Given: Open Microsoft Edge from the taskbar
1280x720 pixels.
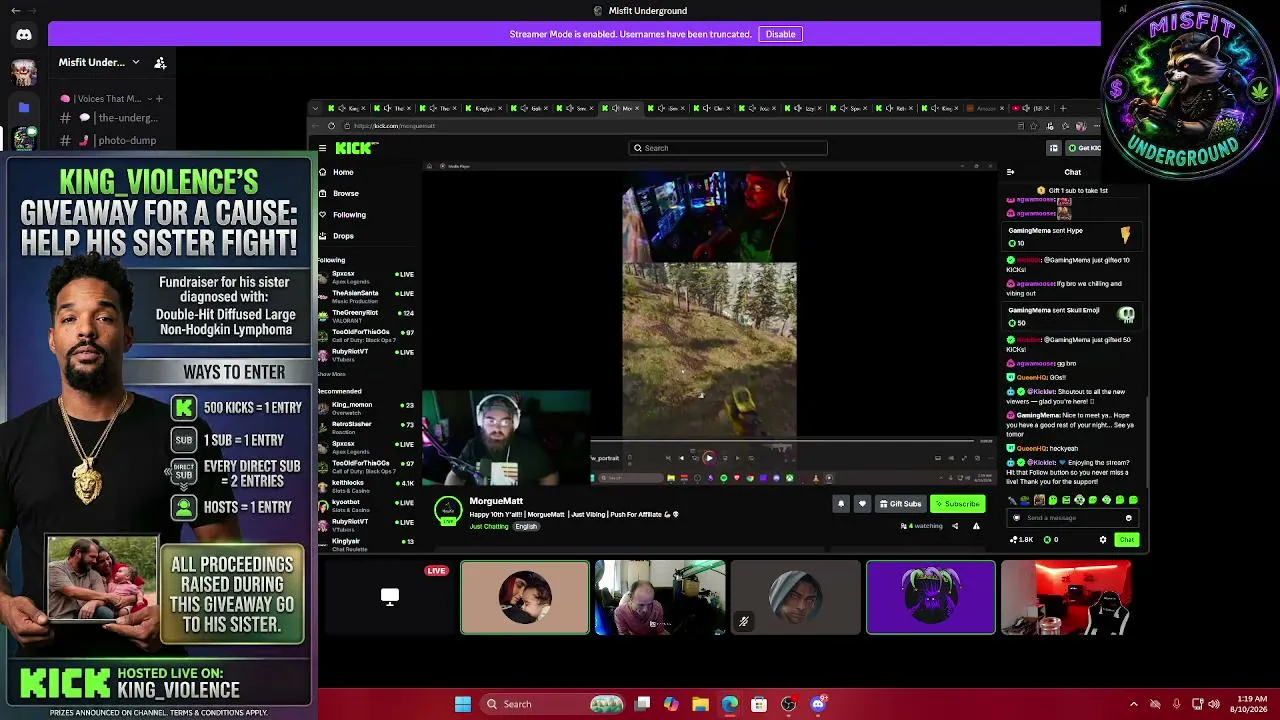Looking at the screenshot, I should point(730,704).
